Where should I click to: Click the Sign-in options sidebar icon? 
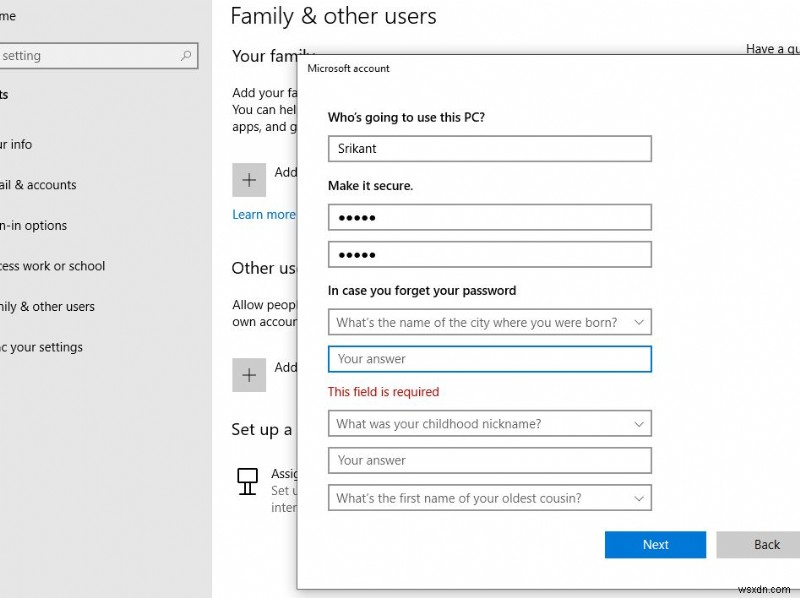(5, 226)
